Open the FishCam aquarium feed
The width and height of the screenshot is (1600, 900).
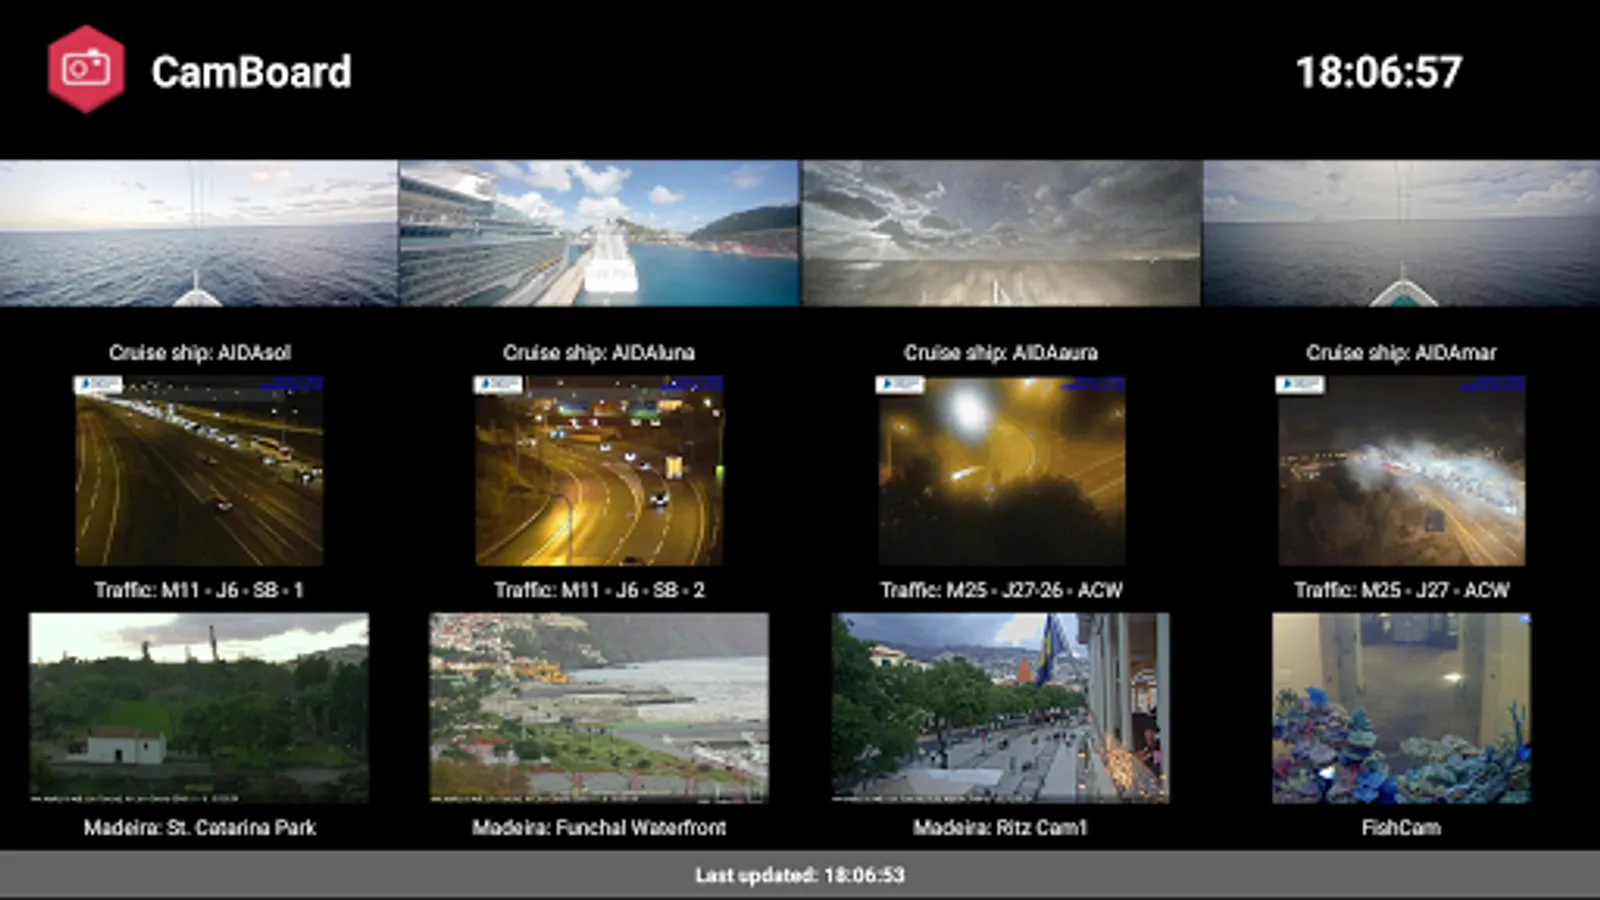(x=1401, y=708)
